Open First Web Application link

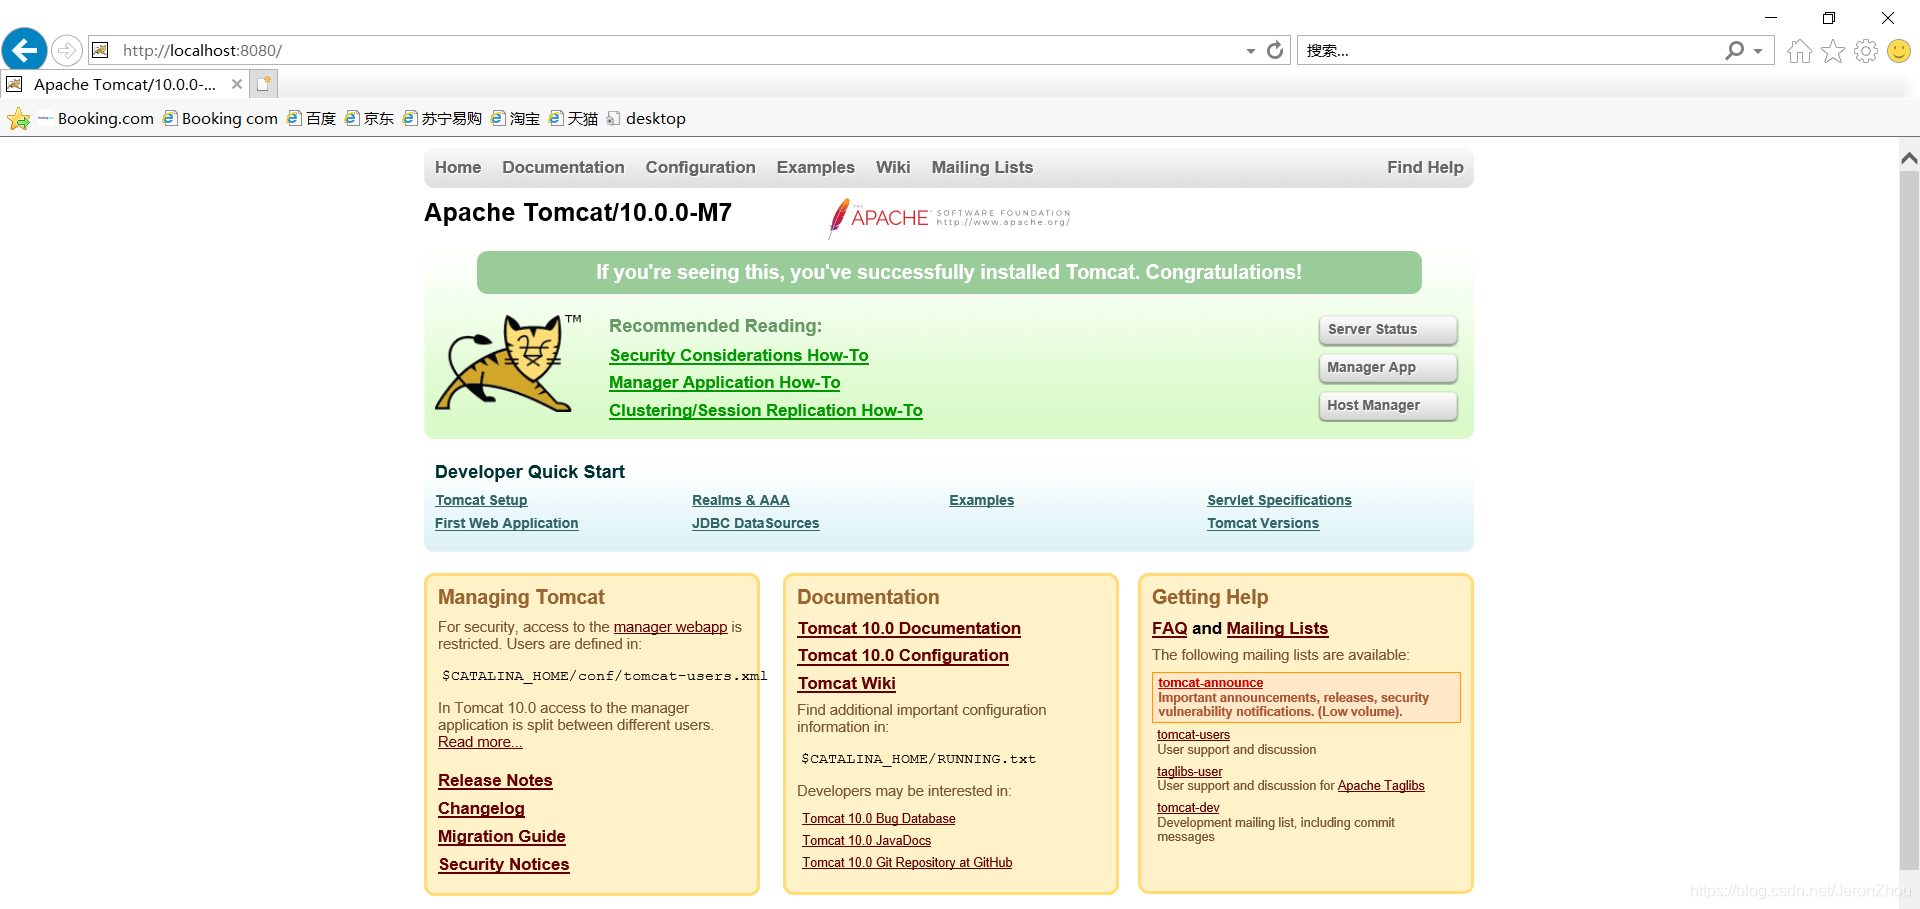[506, 523]
